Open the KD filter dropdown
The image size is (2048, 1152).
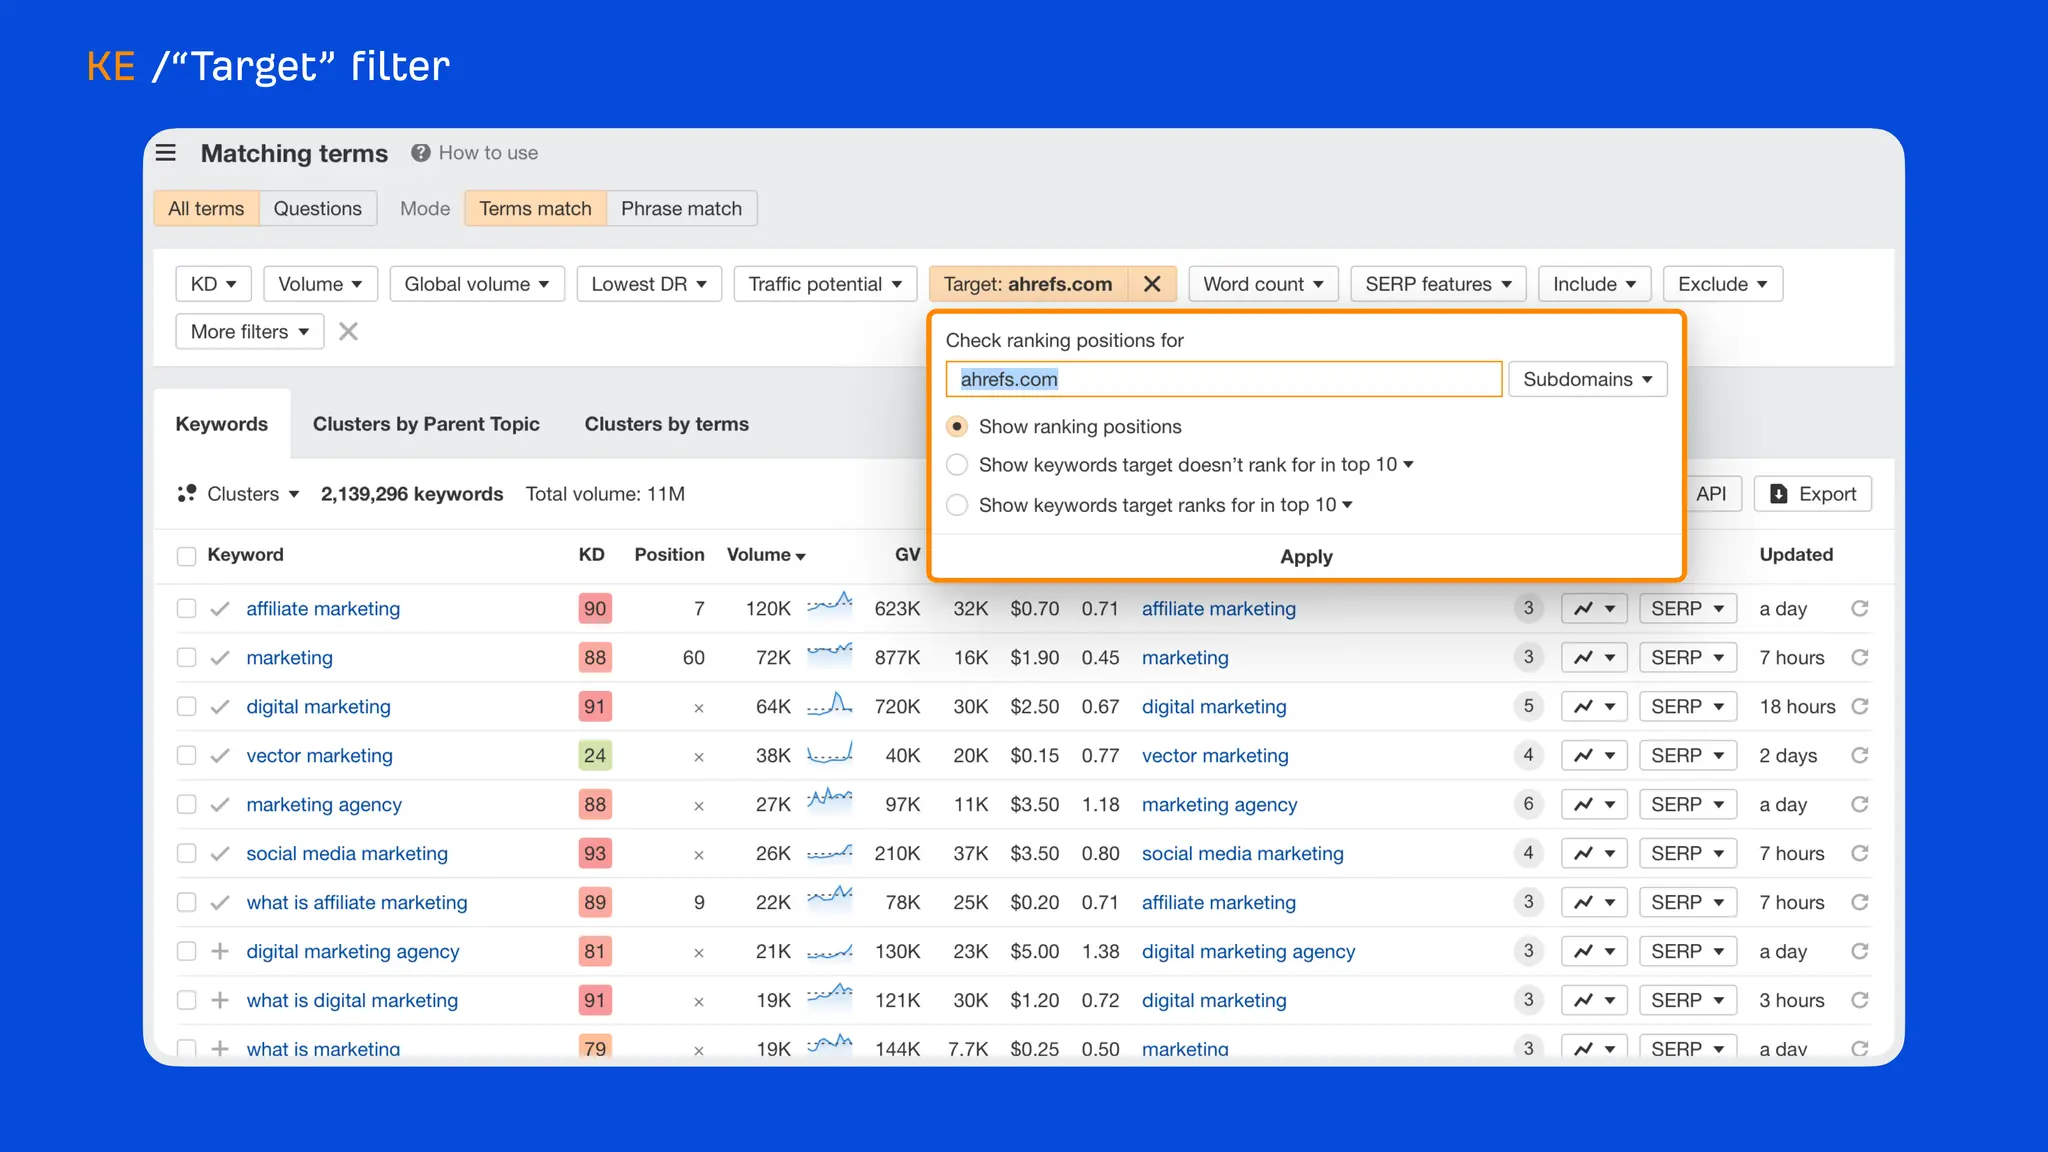(x=213, y=284)
